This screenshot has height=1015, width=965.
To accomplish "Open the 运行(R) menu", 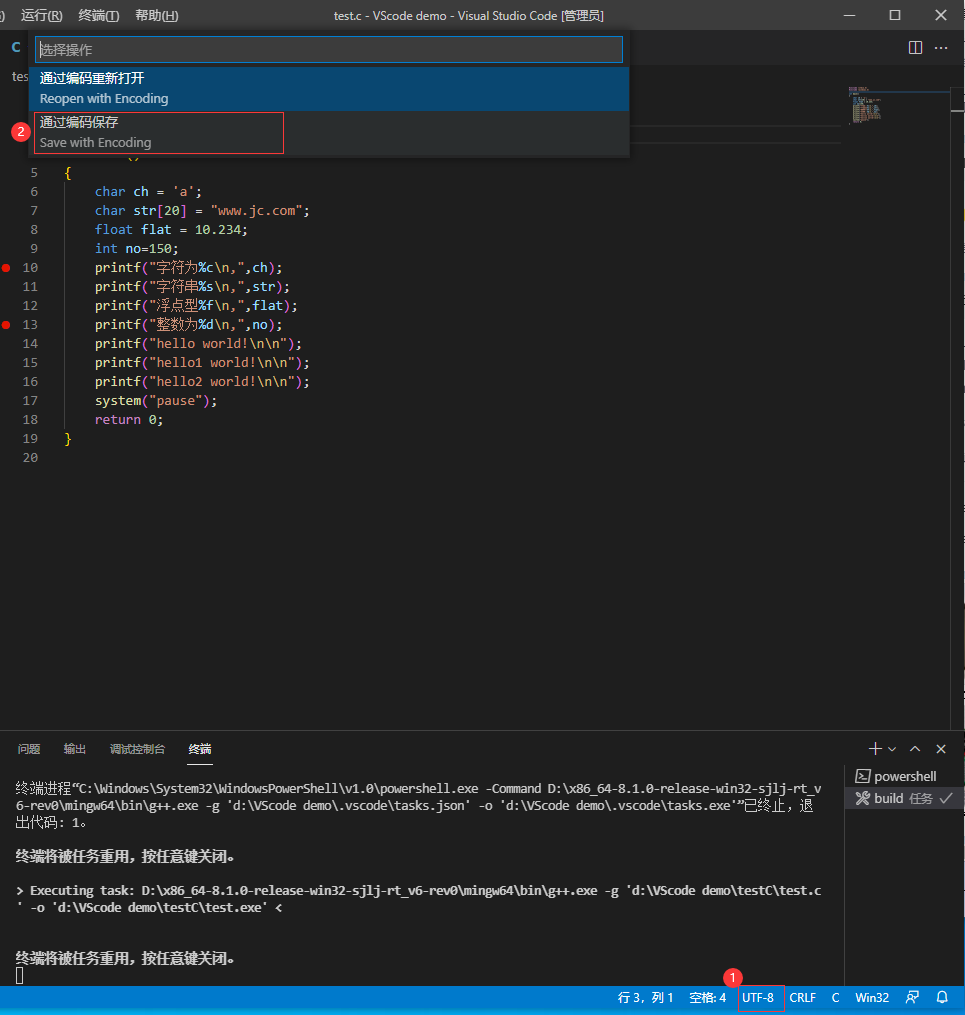I will point(41,16).
